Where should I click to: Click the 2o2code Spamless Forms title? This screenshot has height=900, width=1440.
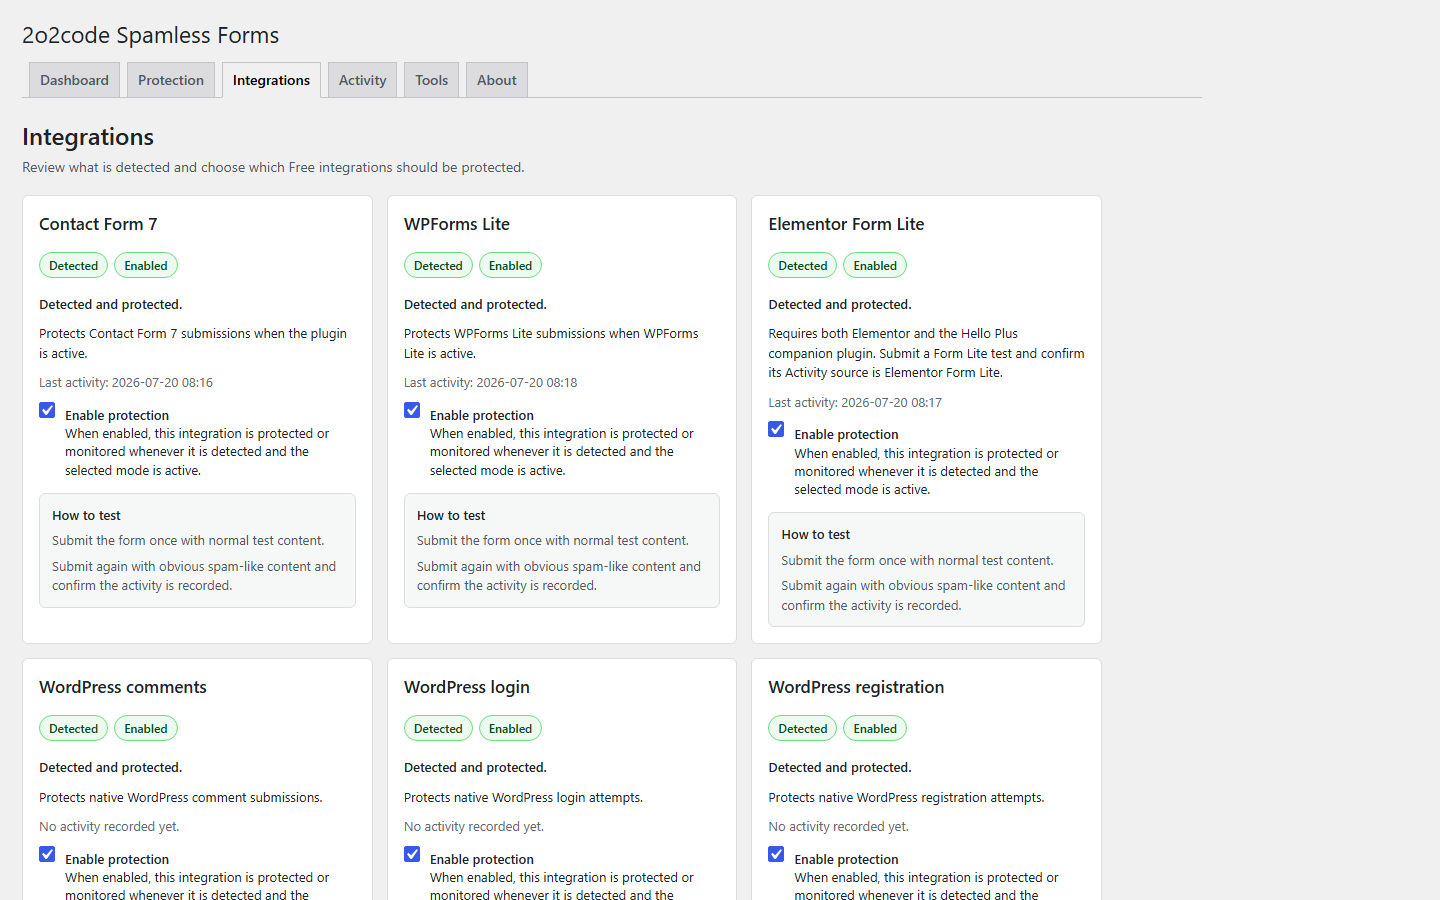(150, 35)
